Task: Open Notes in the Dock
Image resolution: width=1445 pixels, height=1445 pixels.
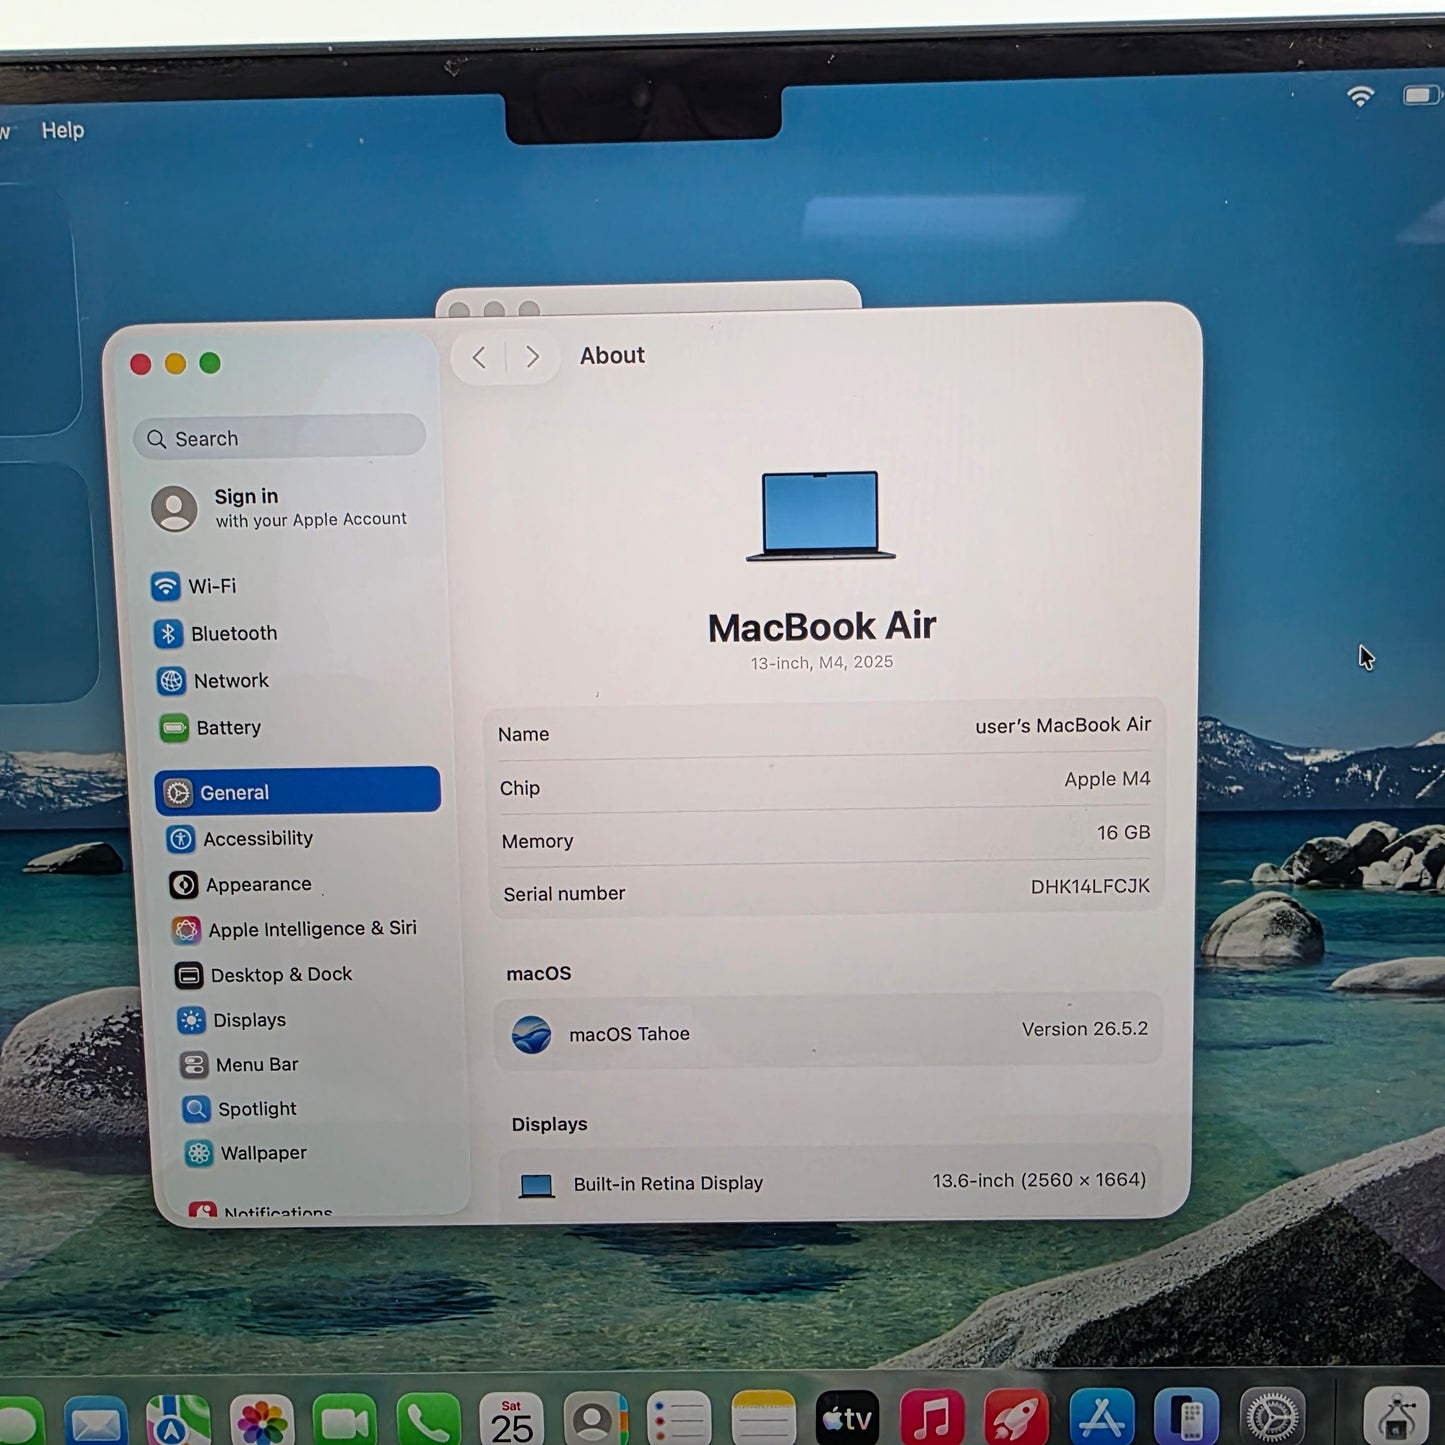Action: click(763, 1420)
